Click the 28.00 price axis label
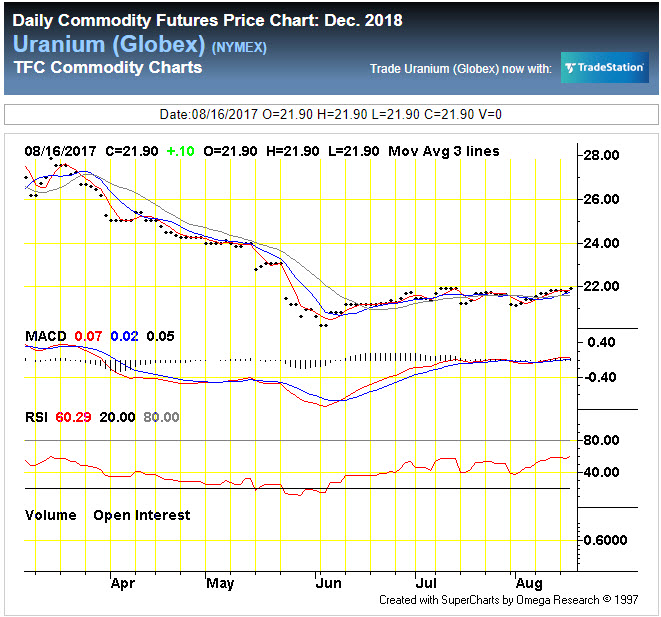661x617 pixels. click(x=604, y=155)
